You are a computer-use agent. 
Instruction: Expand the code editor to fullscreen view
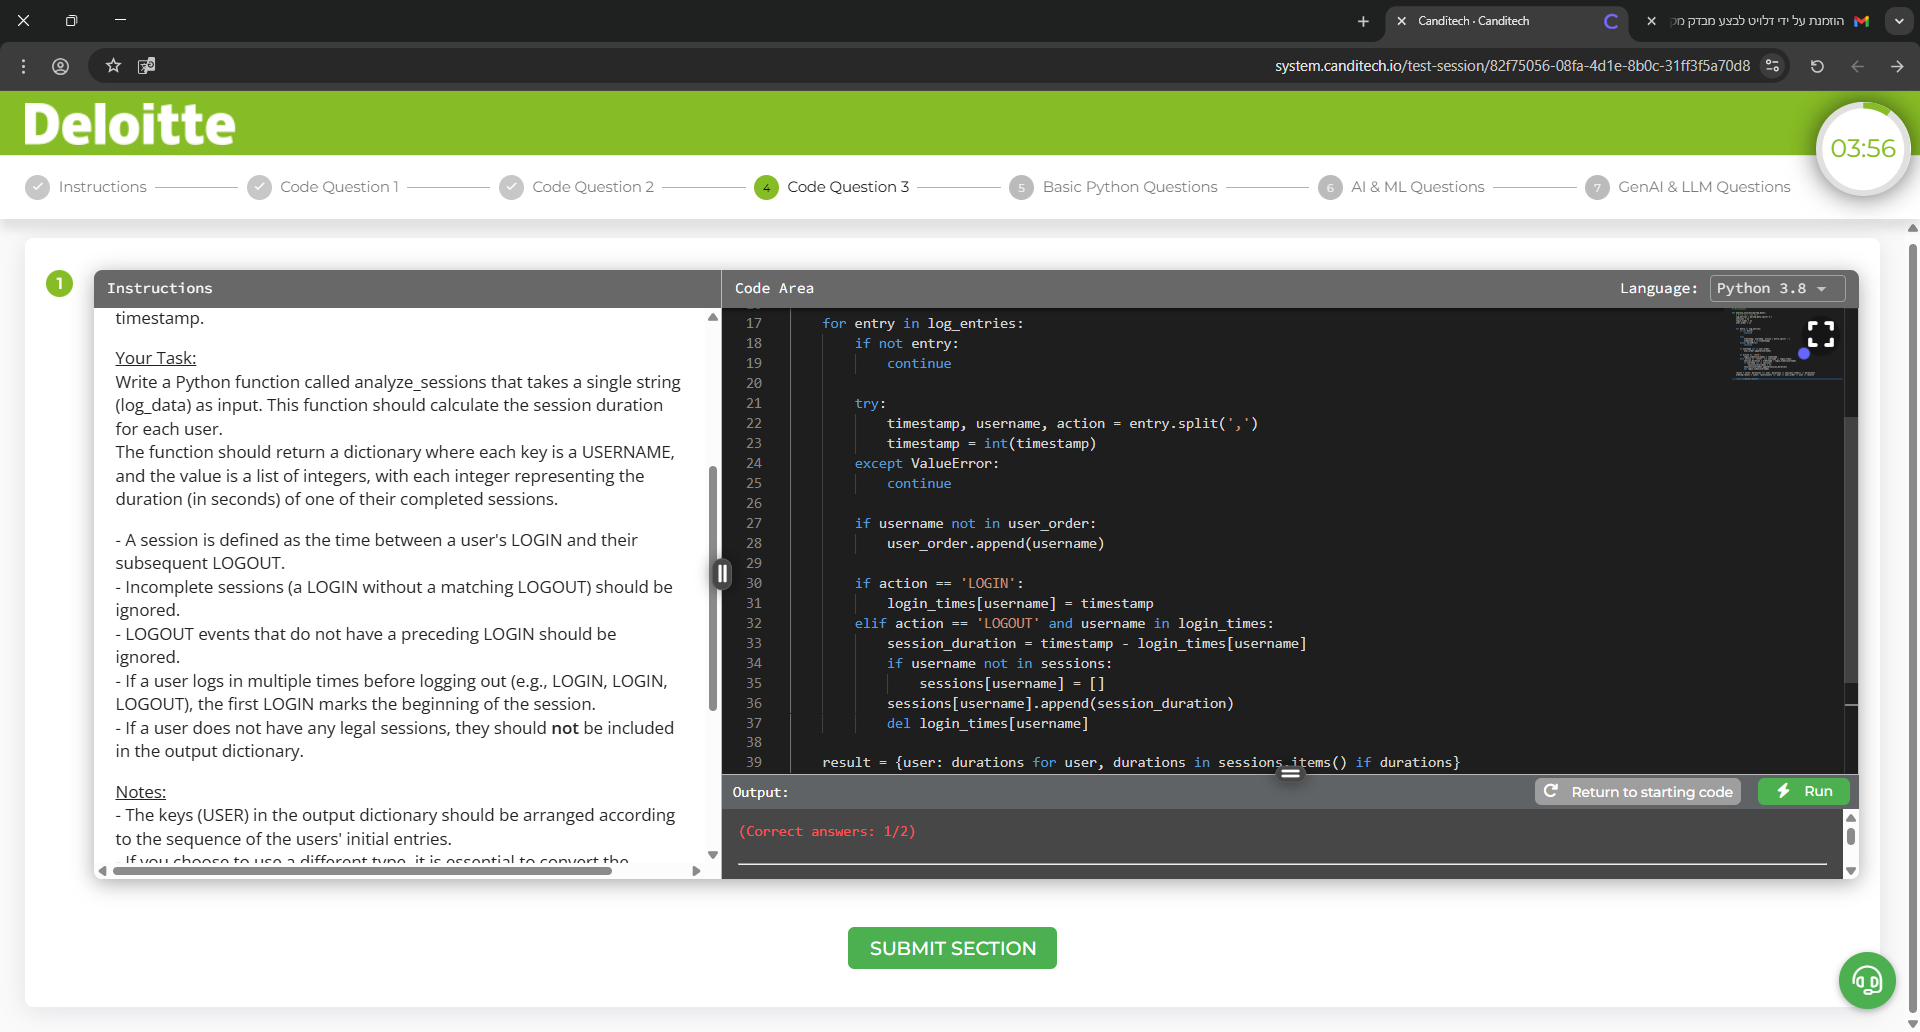click(x=1820, y=333)
